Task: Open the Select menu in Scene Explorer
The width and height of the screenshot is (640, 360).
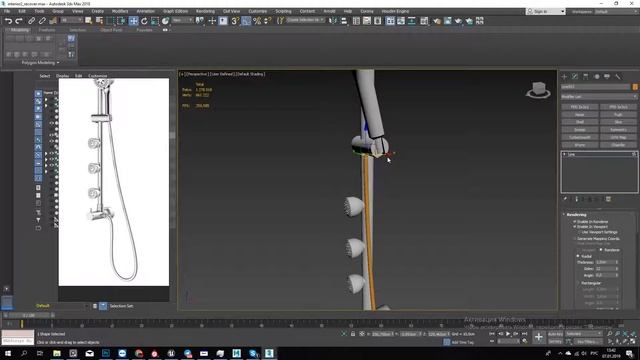Action: coord(44,76)
